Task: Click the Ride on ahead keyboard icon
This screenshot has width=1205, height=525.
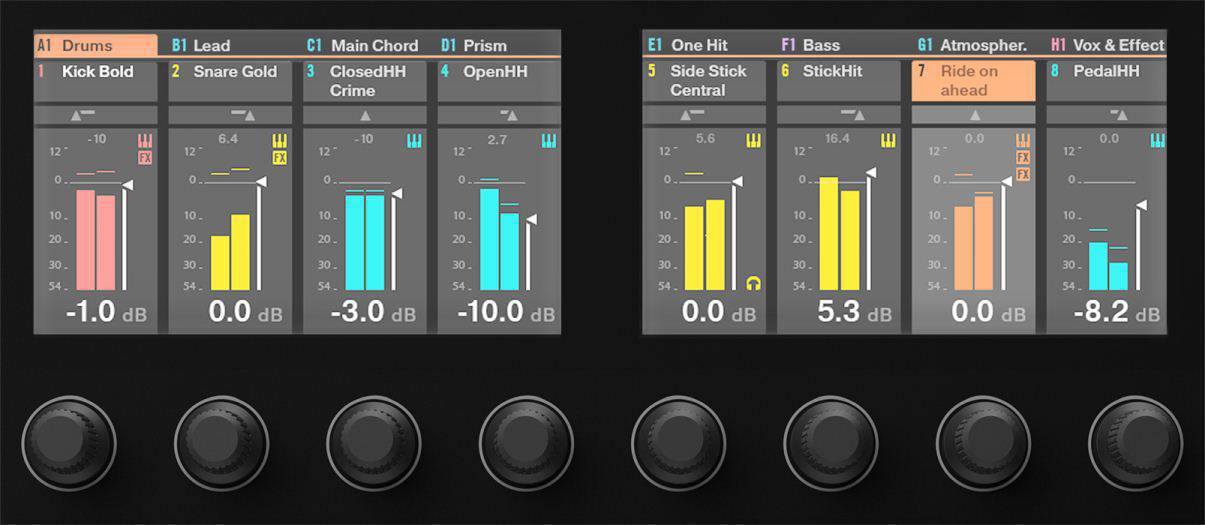Action: pos(1023,141)
